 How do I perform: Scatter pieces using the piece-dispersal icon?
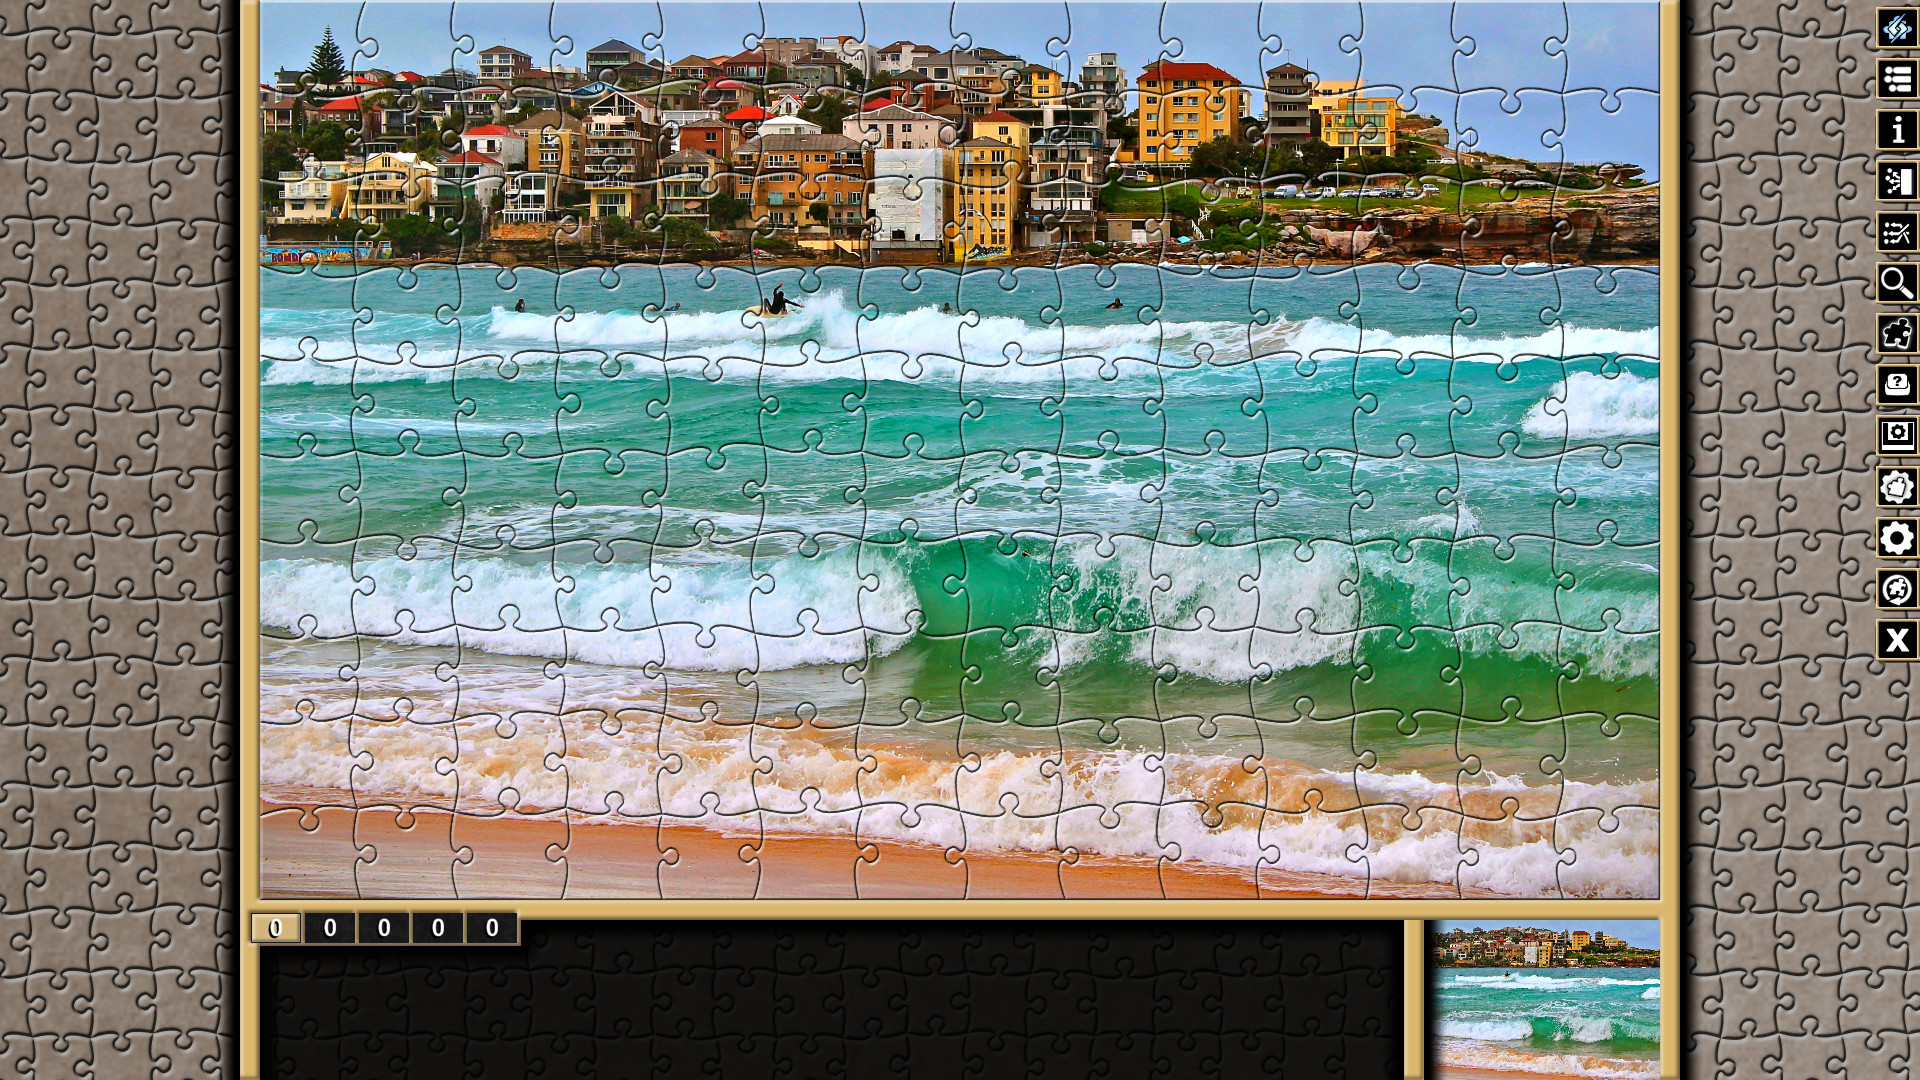(1897, 182)
